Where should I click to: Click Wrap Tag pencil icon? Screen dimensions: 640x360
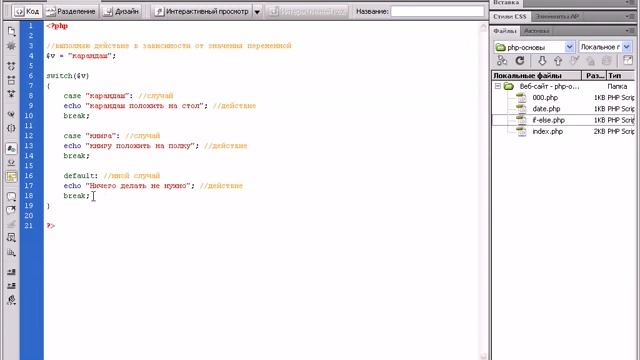[x=11, y=224]
